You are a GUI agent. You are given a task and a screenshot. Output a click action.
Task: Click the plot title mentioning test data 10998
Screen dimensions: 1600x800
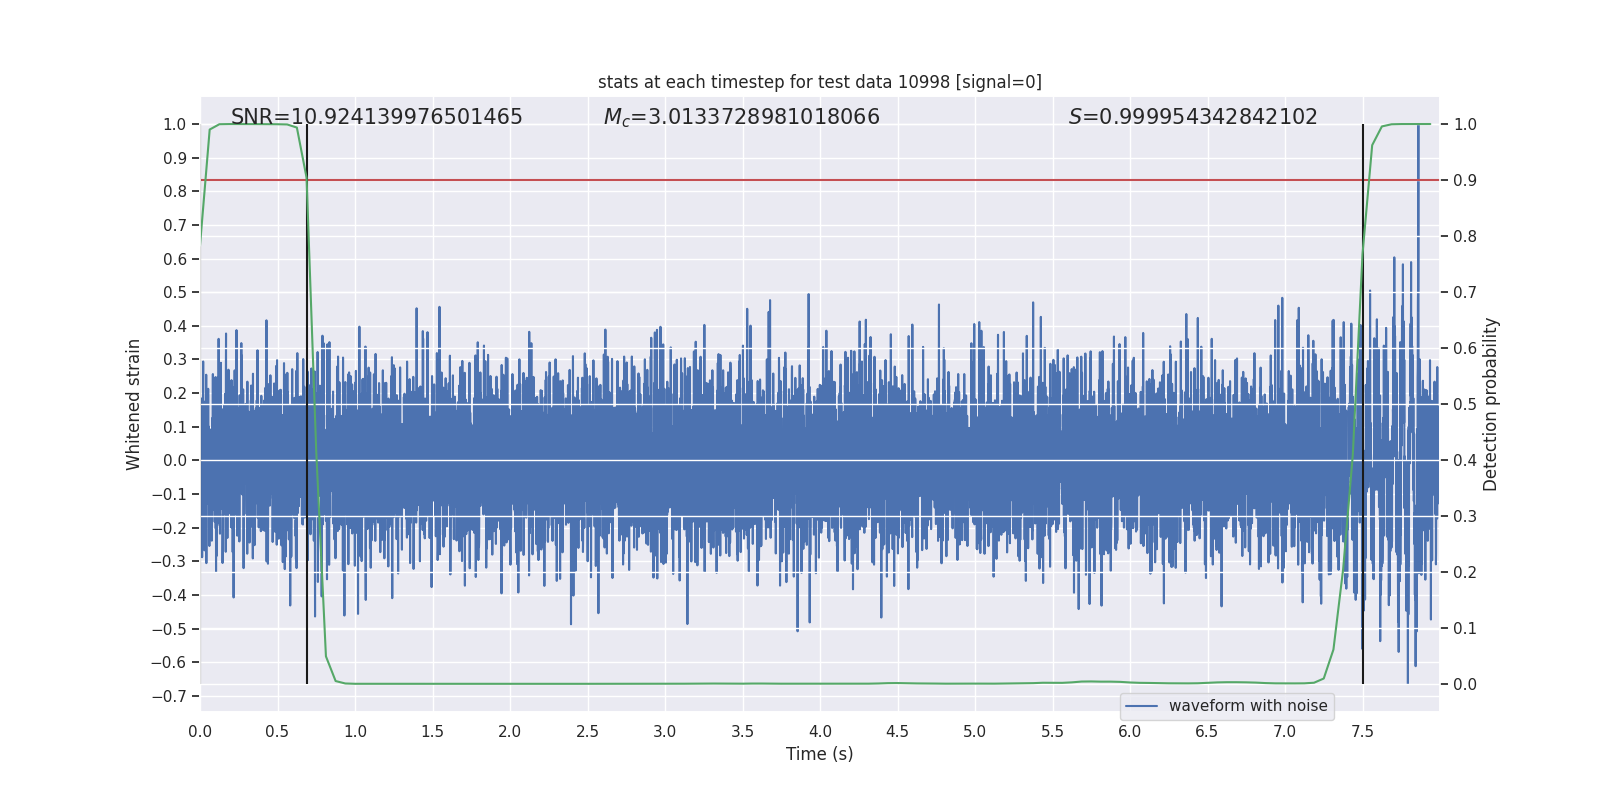819,82
